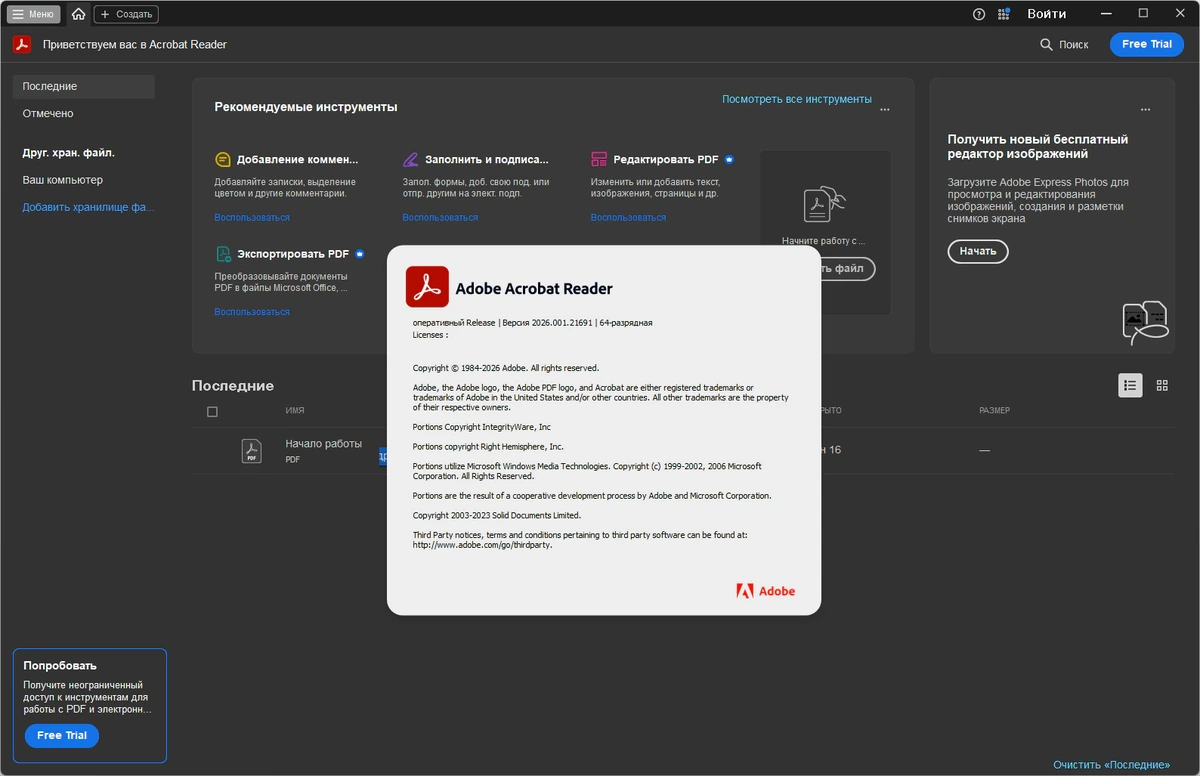Click the Начать button
Viewport: 1200px width, 776px height.
[x=978, y=251]
